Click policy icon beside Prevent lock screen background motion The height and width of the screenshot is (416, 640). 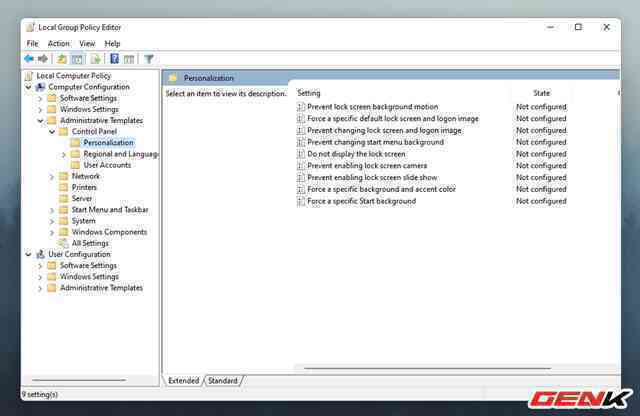point(301,107)
